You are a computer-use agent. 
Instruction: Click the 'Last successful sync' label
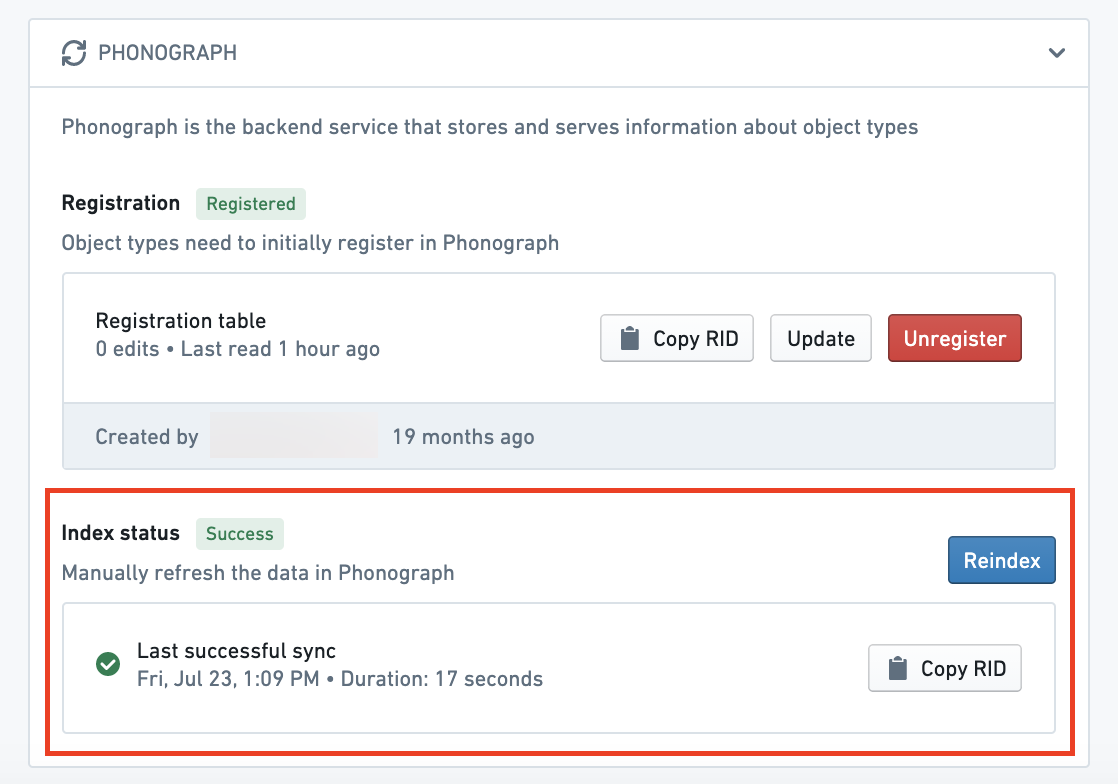point(236,651)
